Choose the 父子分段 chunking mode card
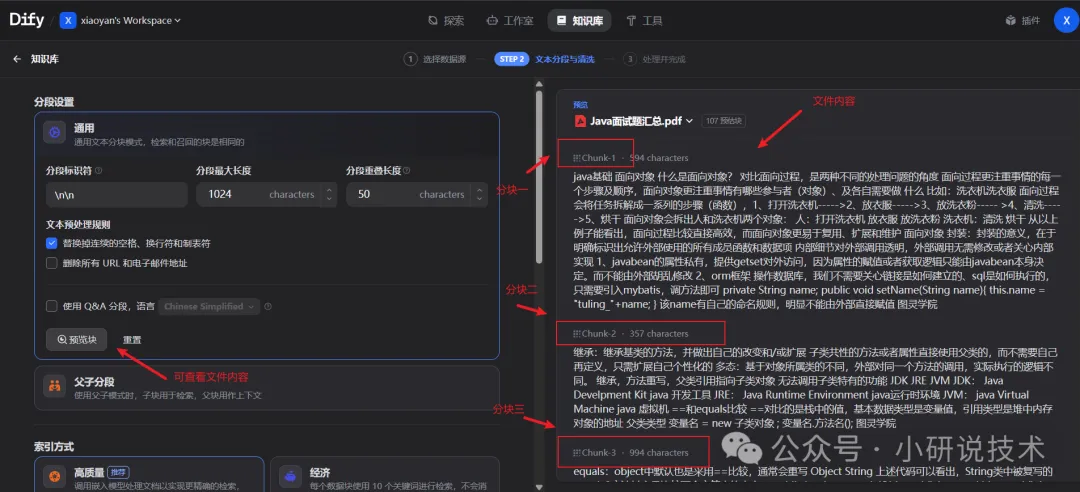This screenshot has height=492, width=1080. pos(267,388)
